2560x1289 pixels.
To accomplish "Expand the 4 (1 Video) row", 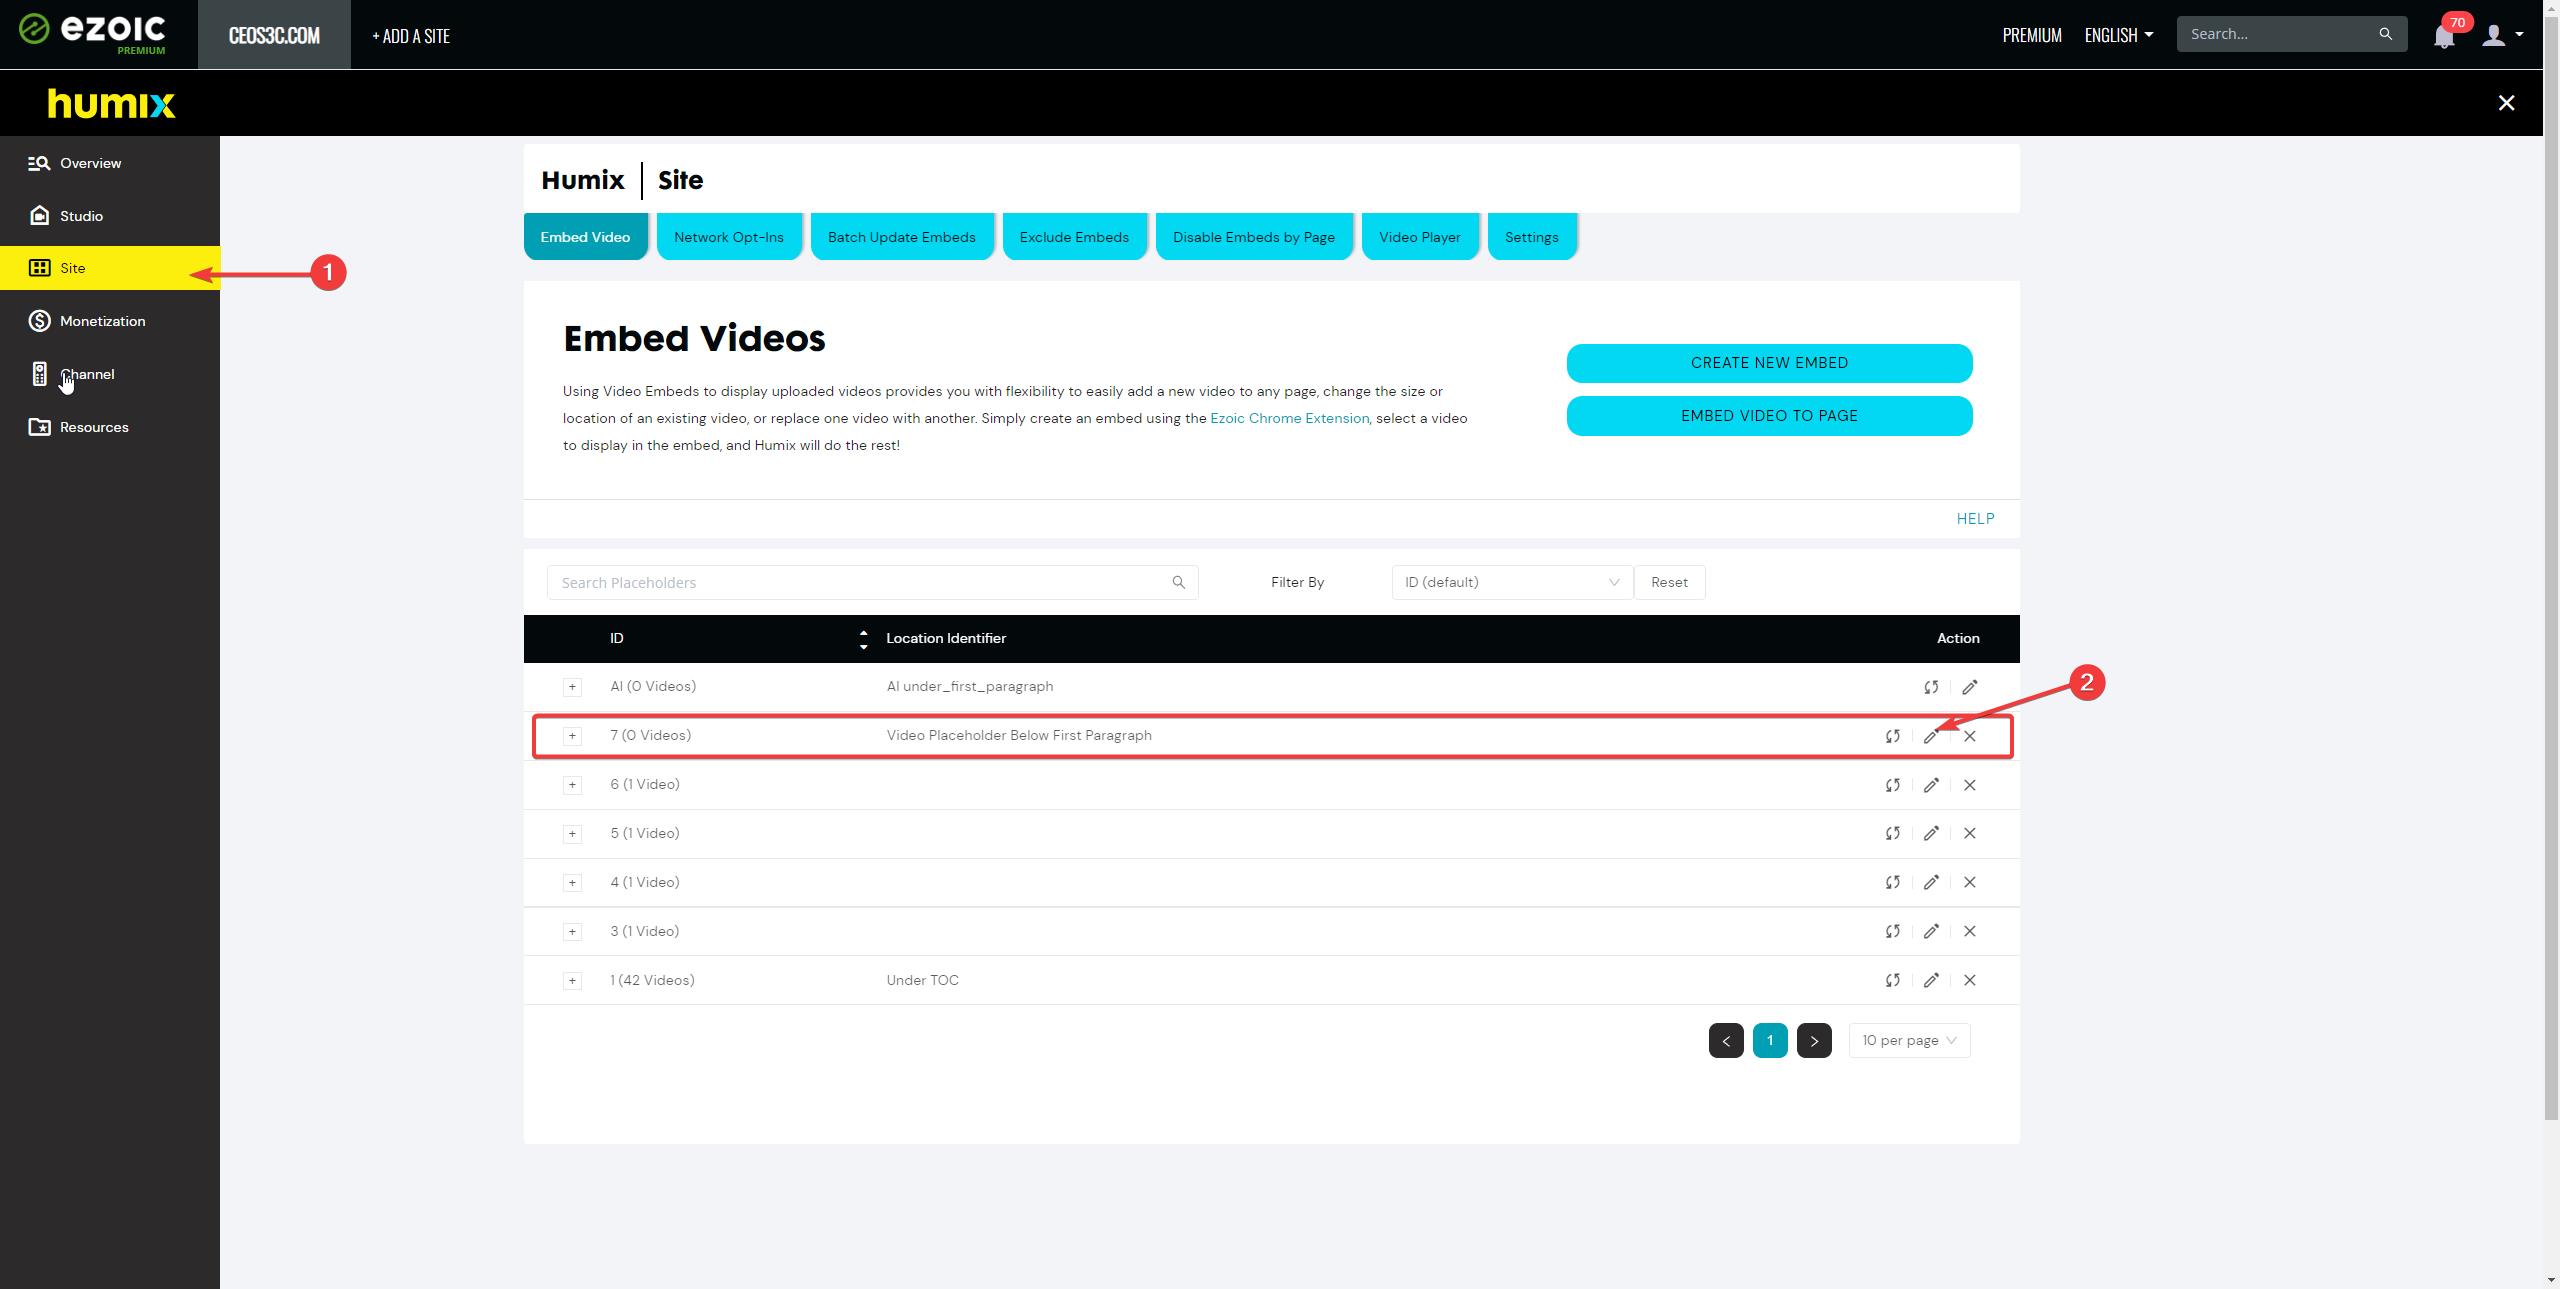I will 572,882.
